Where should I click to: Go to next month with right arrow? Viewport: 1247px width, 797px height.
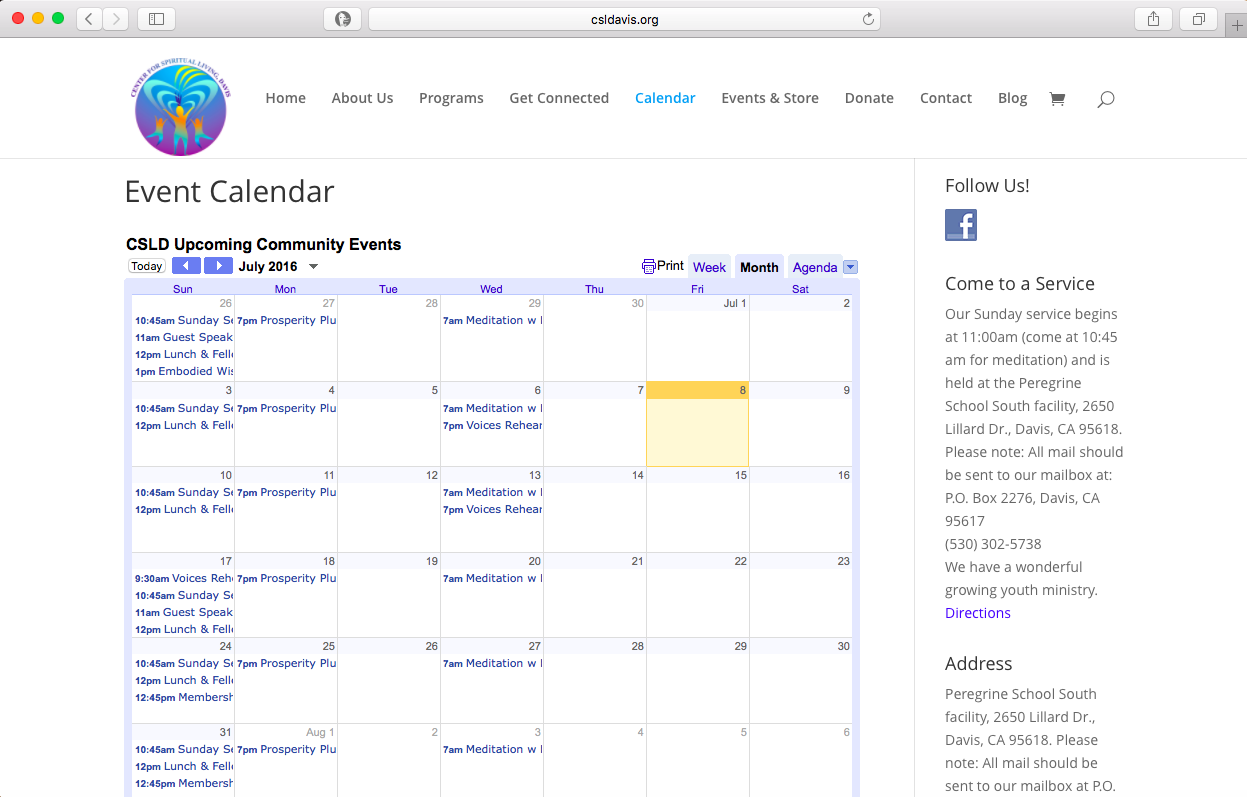point(218,266)
